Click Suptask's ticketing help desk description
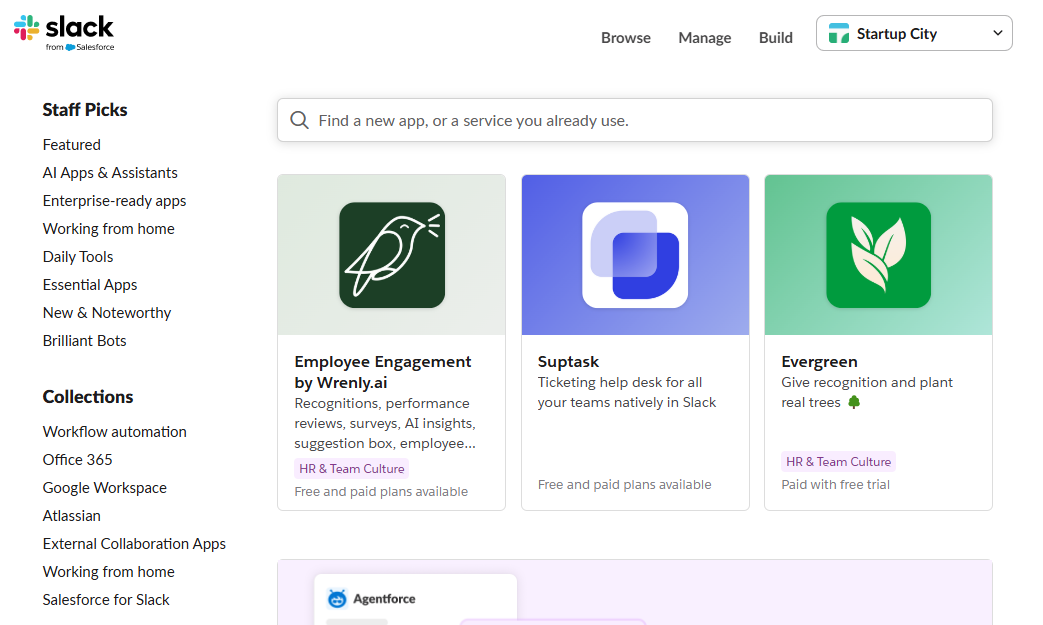Image resolution: width=1043 pixels, height=625 pixels. (x=627, y=392)
